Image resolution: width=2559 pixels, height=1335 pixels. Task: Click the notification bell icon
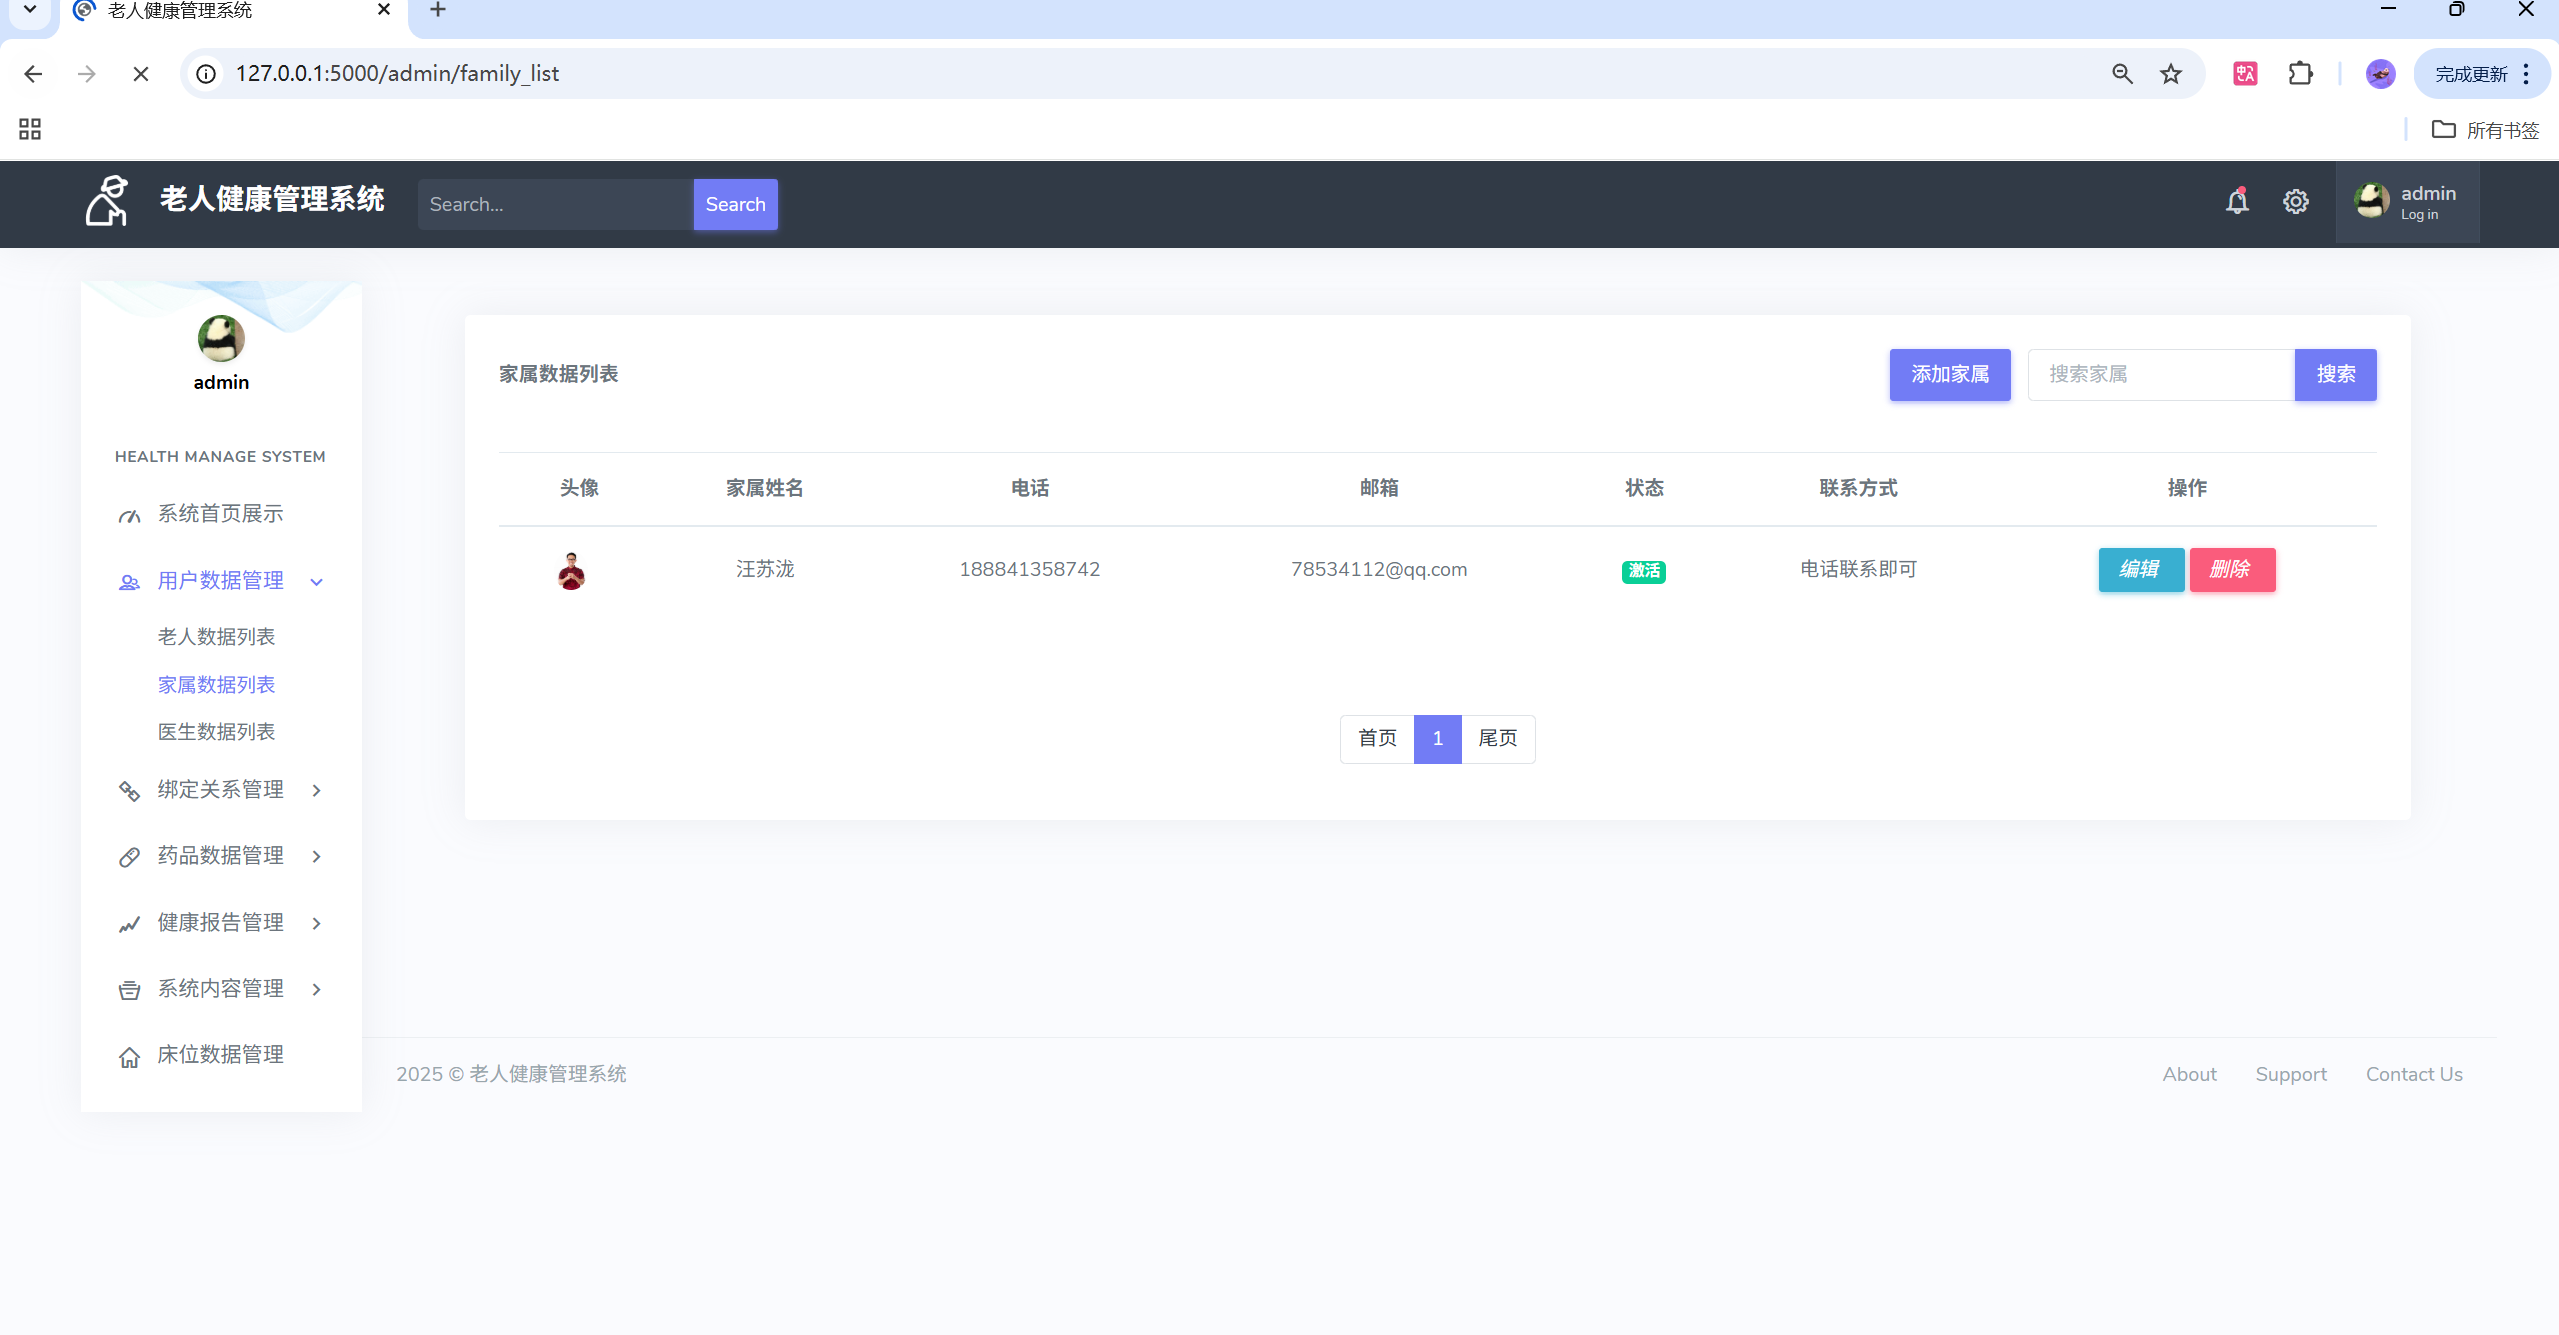tap(2237, 202)
